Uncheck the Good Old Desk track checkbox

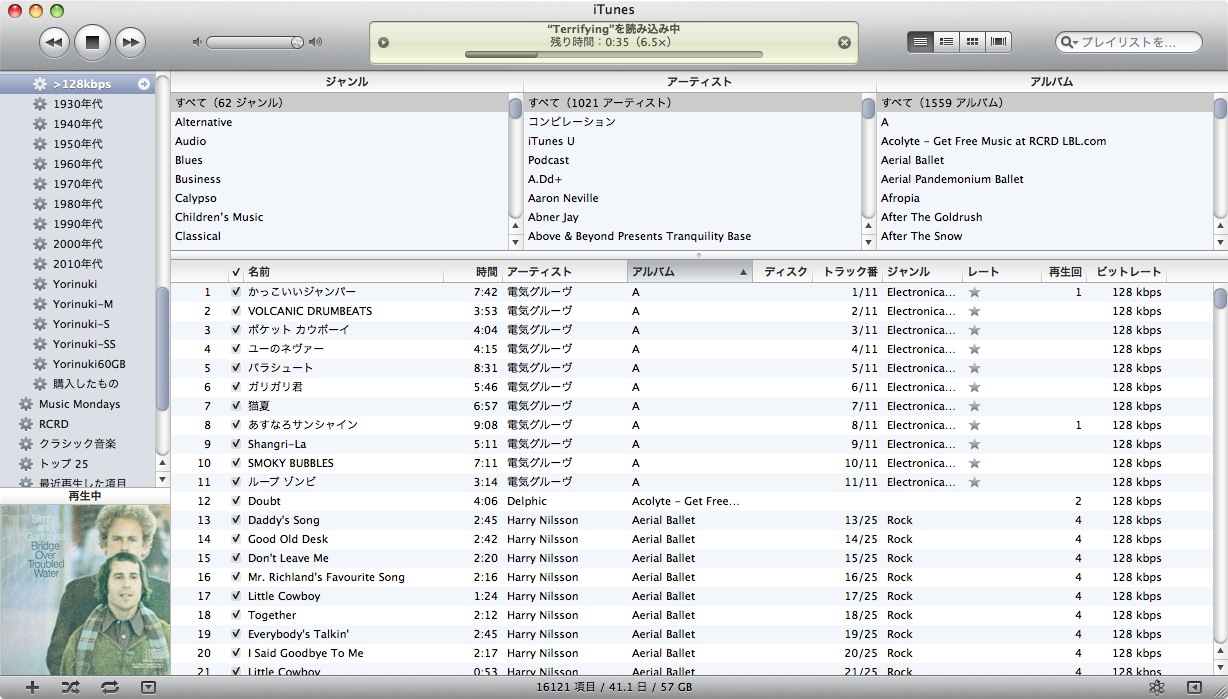point(236,539)
